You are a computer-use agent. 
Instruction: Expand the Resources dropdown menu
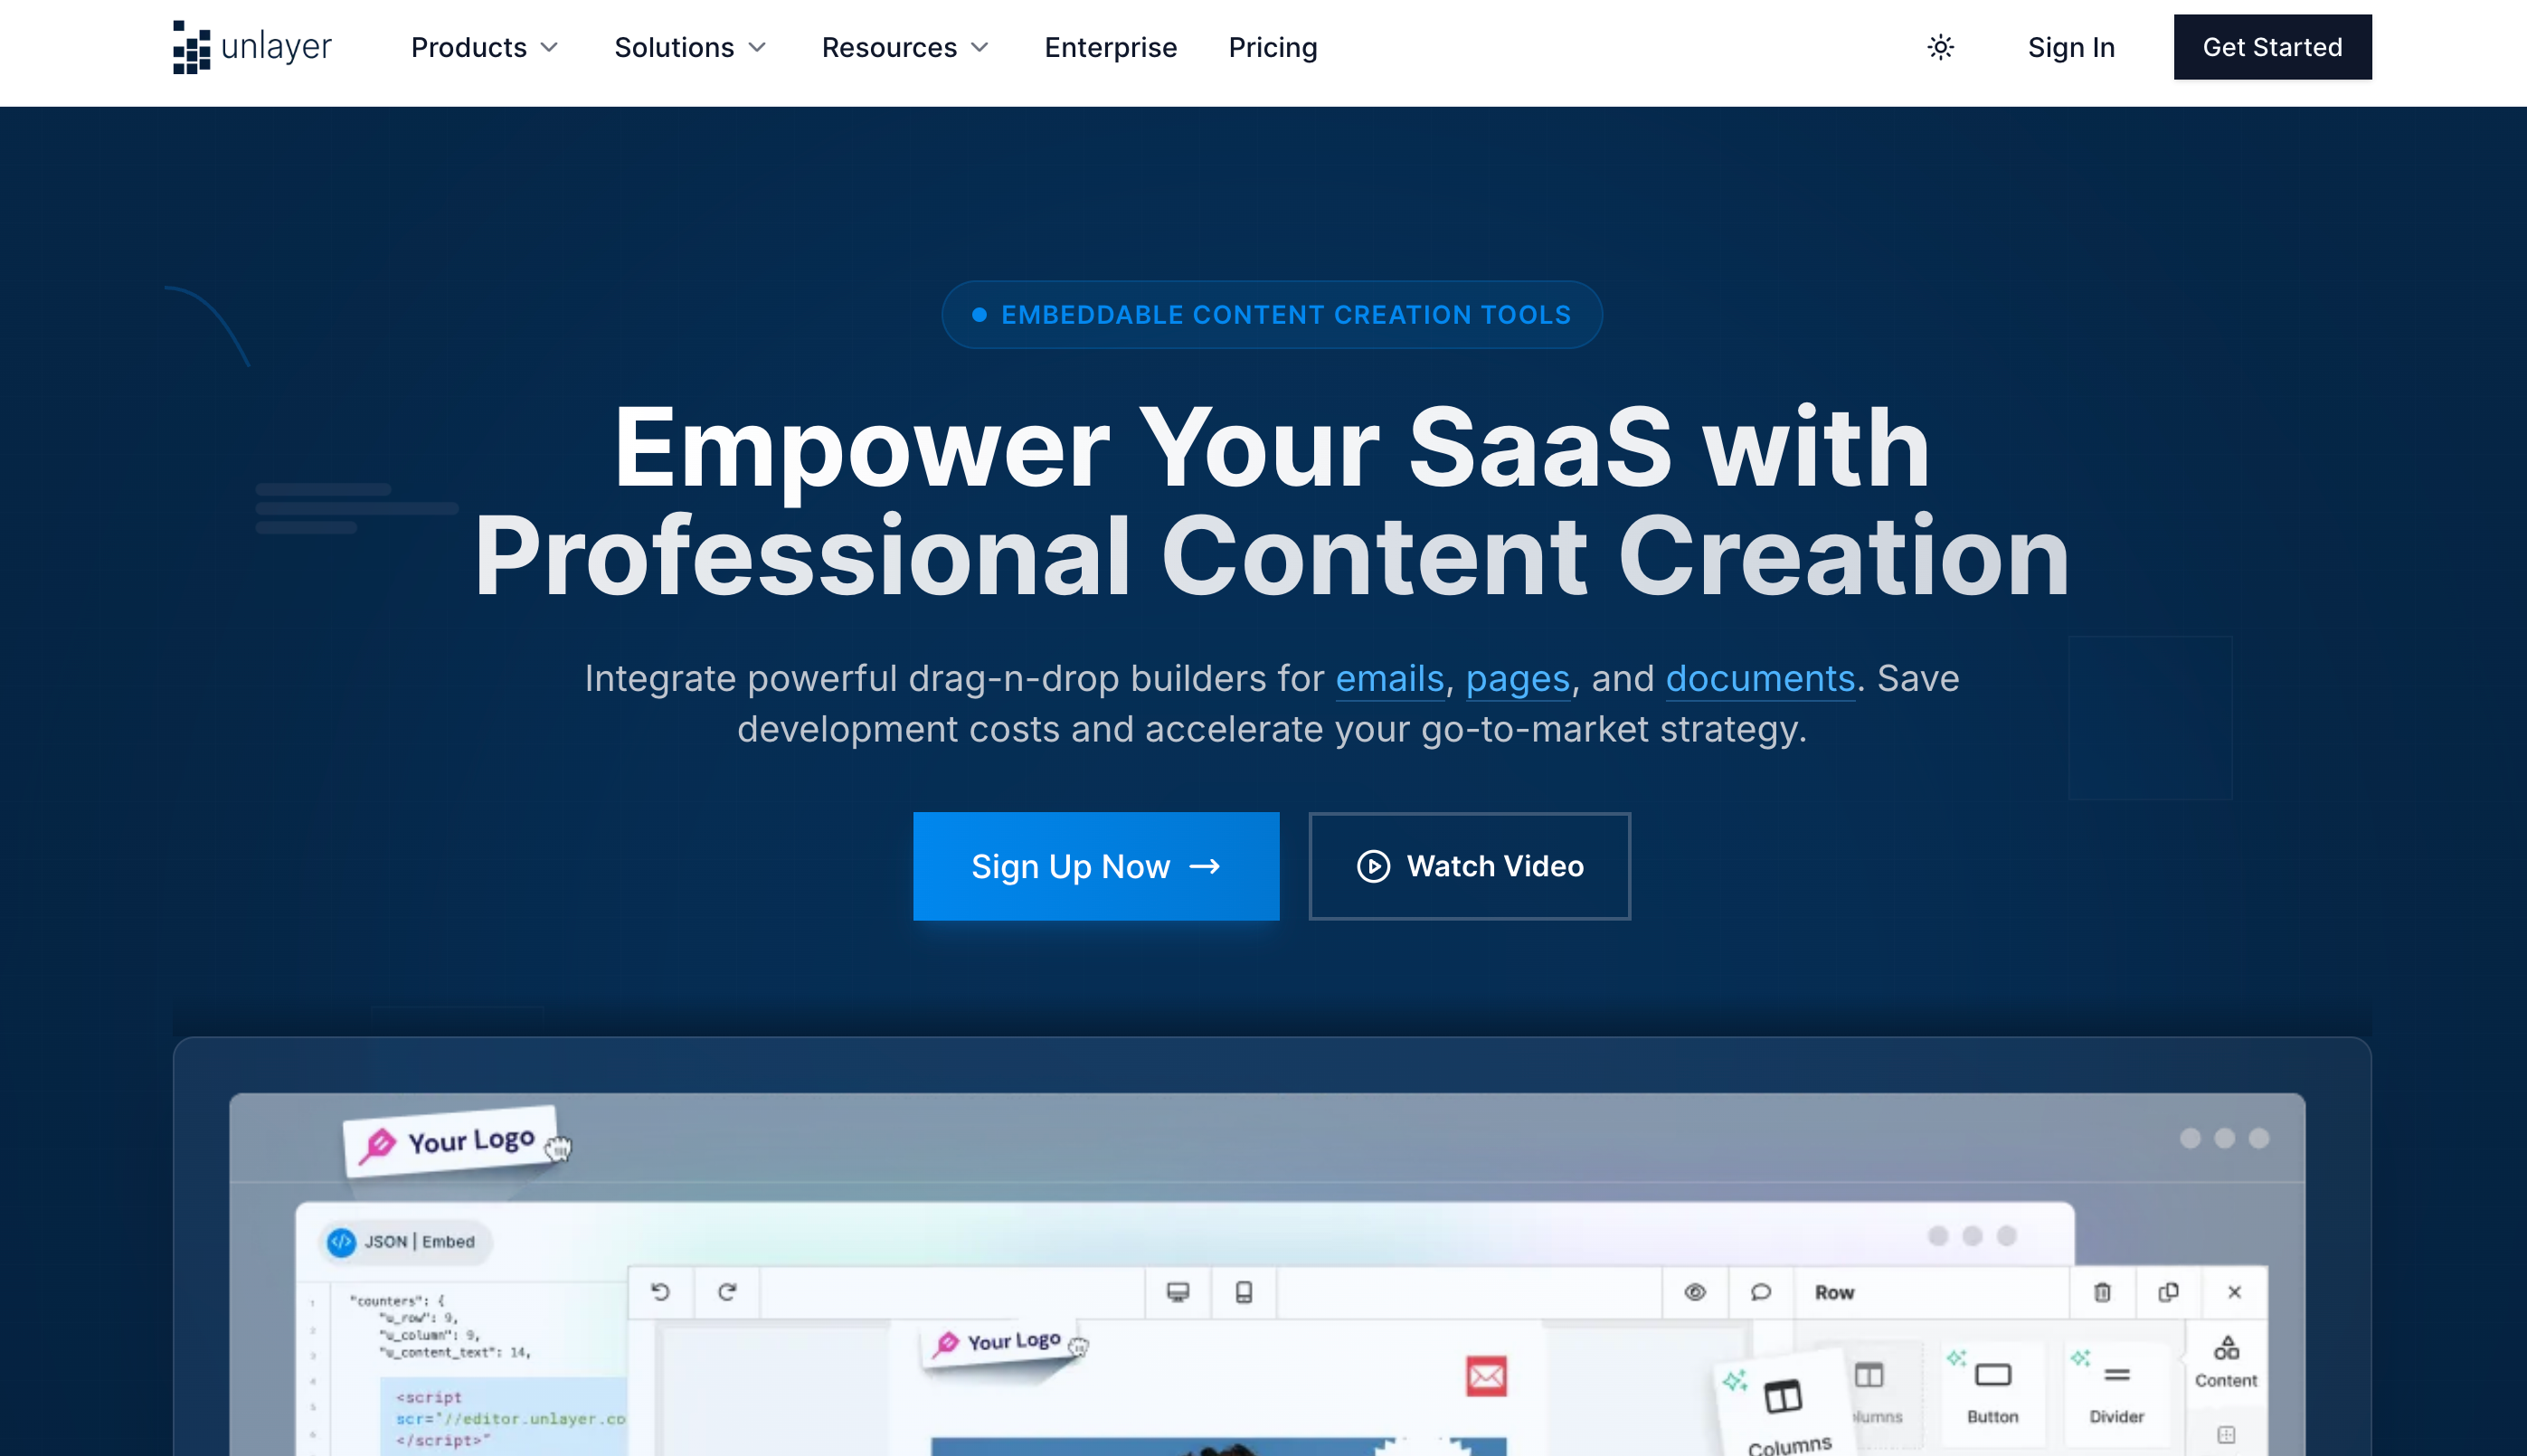click(x=904, y=47)
